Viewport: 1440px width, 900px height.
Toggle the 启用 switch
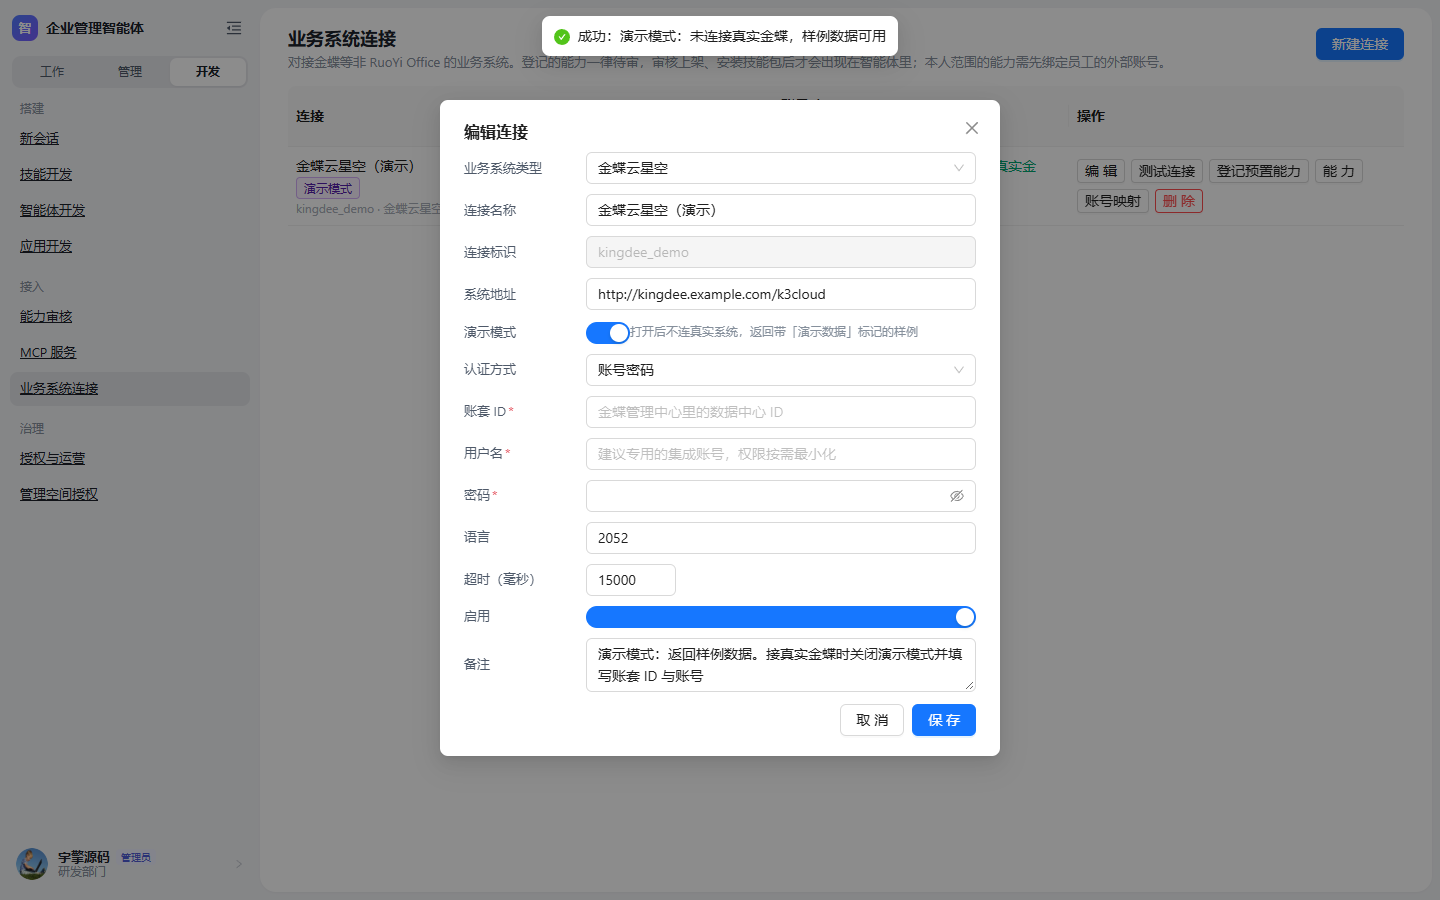tap(781, 617)
